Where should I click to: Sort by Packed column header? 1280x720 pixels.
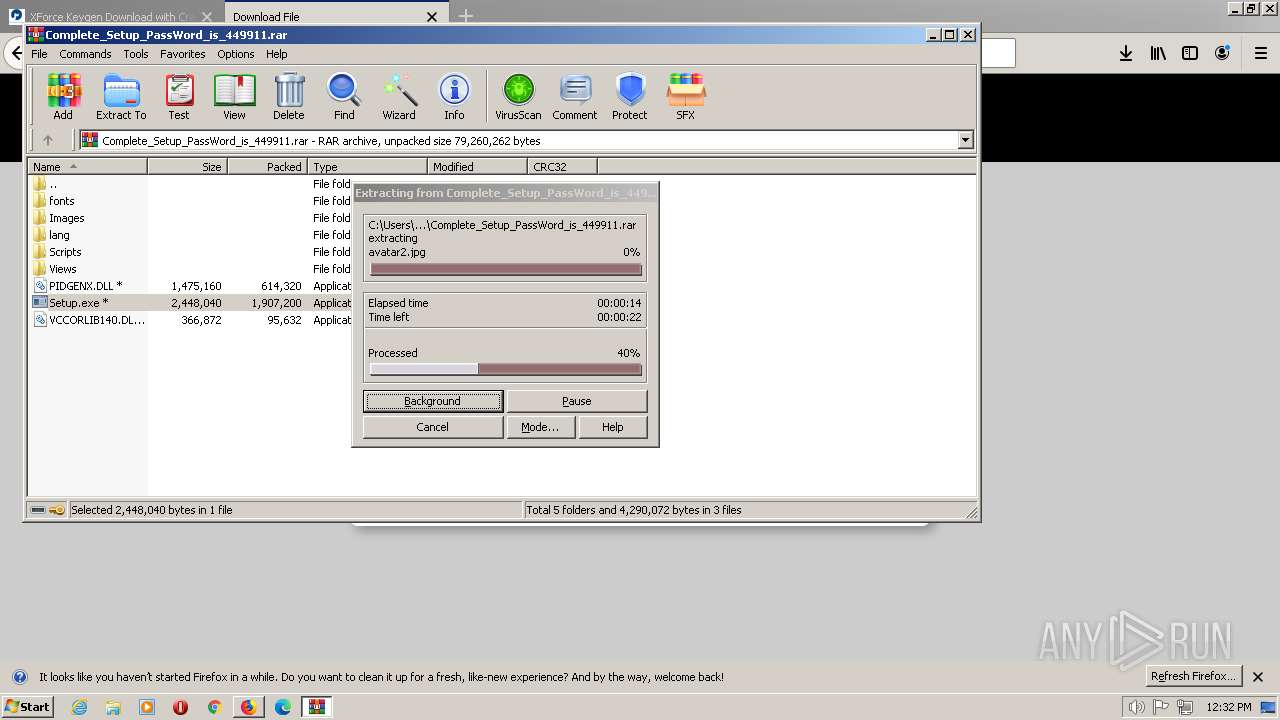coord(268,167)
